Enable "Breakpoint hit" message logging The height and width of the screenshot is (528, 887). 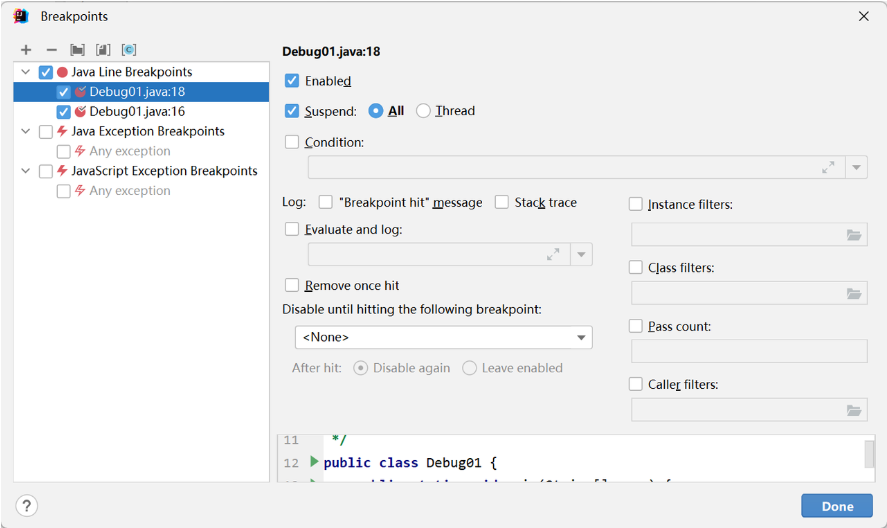pyautogui.click(x=325, y=202)
